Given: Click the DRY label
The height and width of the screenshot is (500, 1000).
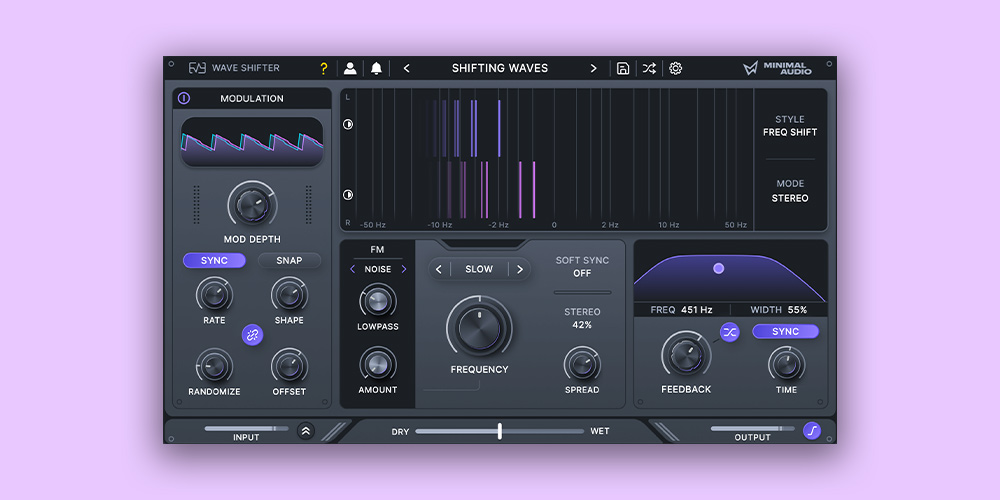Looking at the screenshot, I should click(x=401, y=432).
